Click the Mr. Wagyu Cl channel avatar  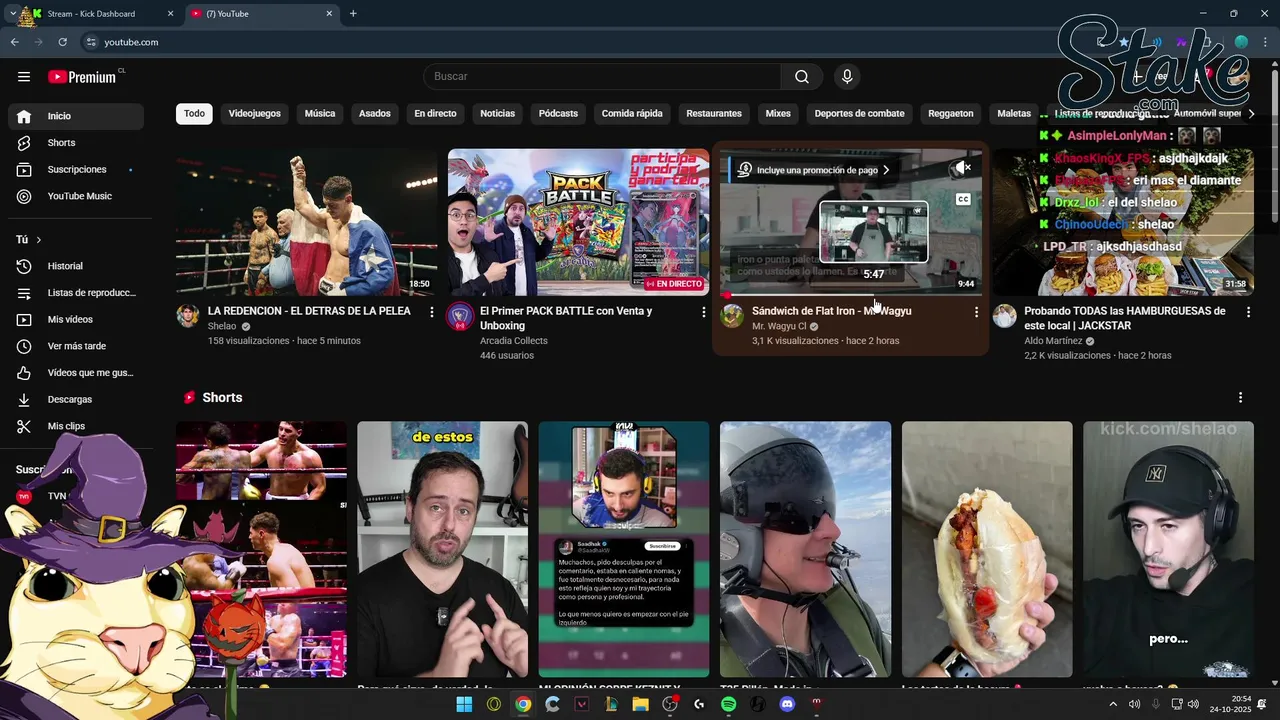[x=732, y=316]
